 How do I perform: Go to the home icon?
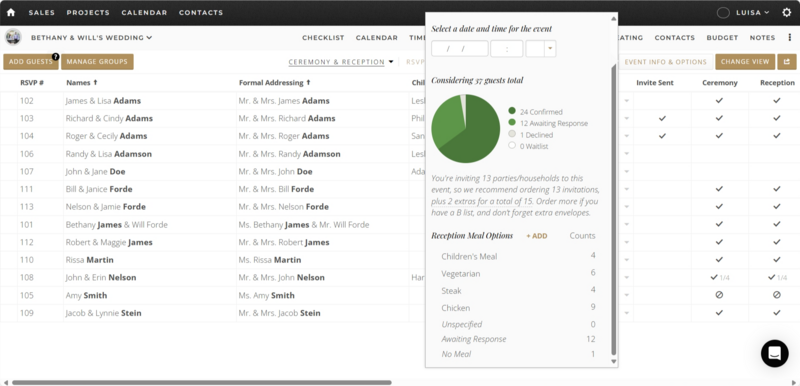pyautogui.click(x=11, y=12)
